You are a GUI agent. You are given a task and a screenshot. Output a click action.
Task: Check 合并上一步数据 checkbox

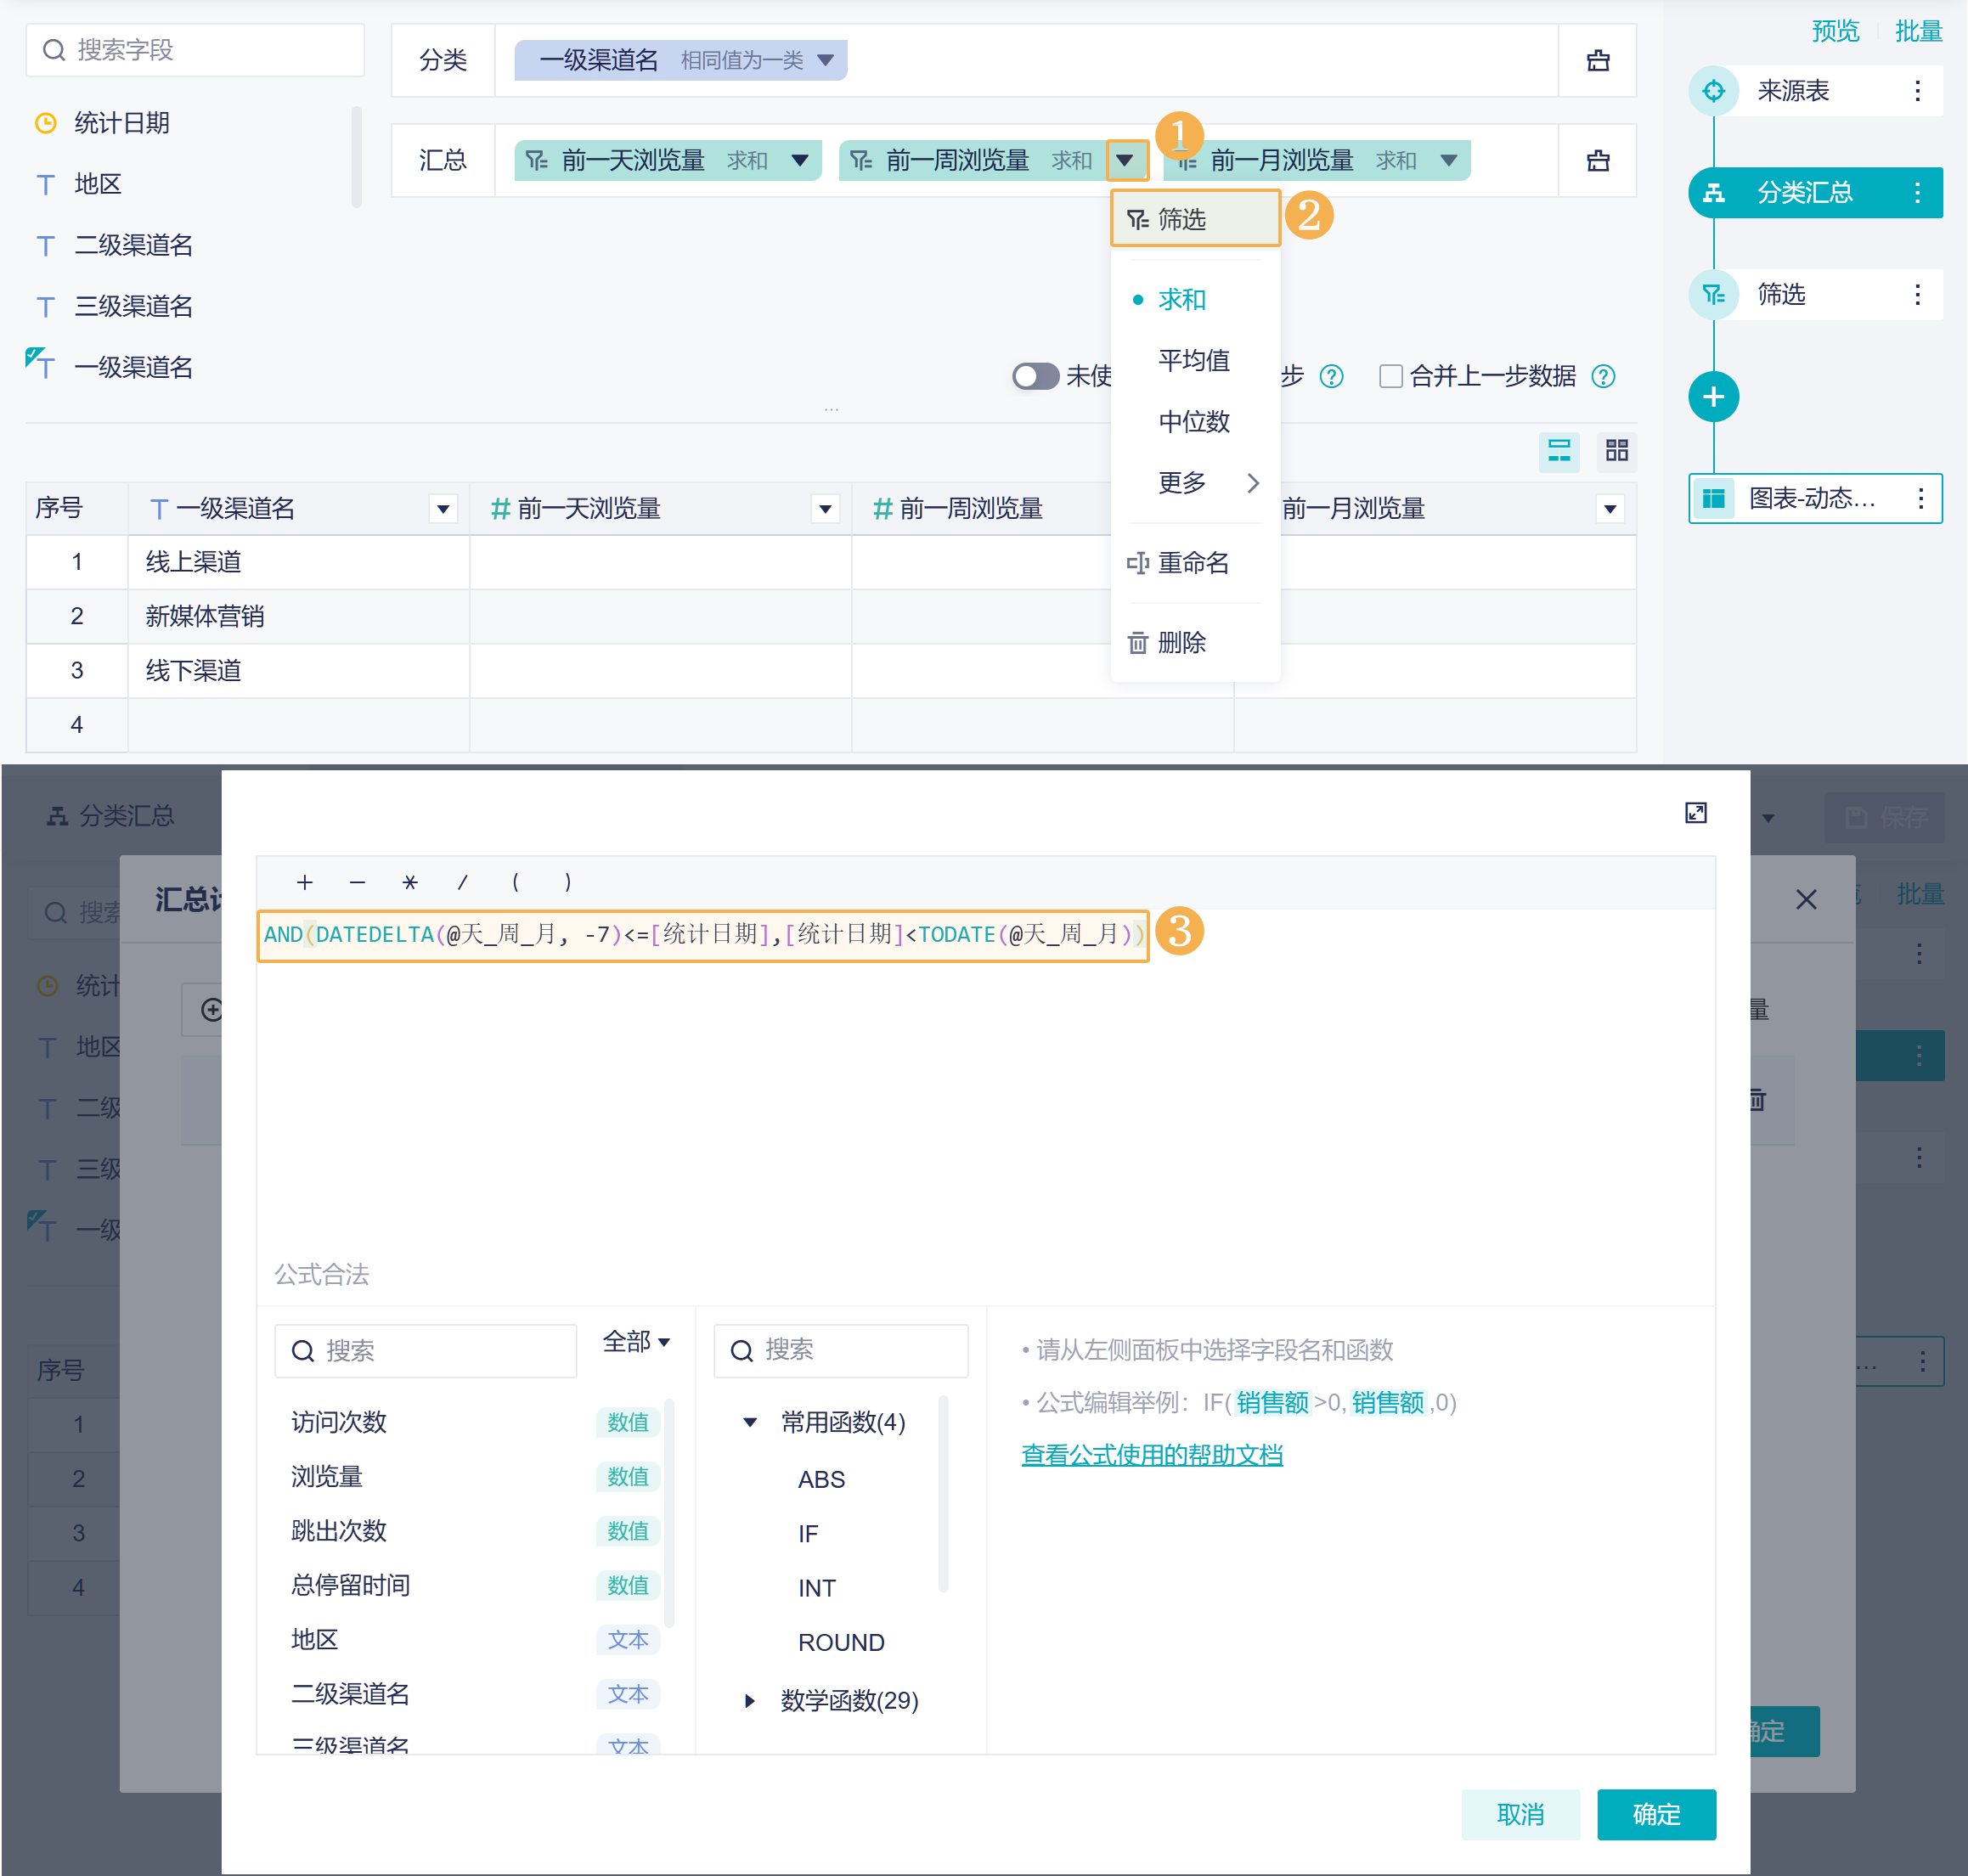[x=1390, y=376]
